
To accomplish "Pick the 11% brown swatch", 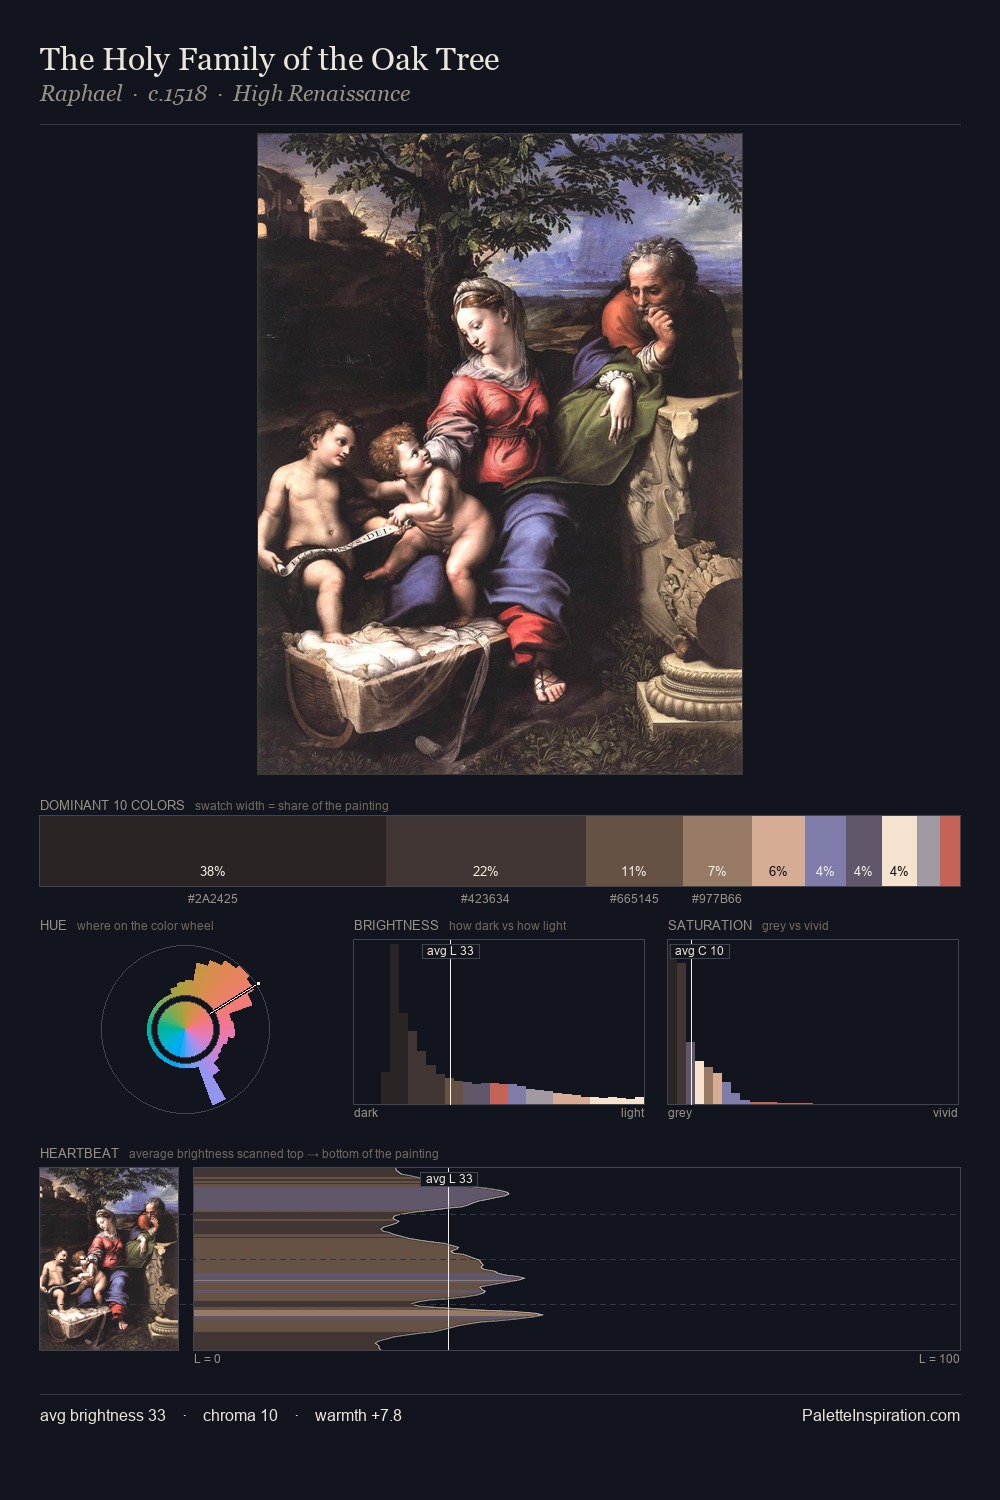I will coord(634,851).
